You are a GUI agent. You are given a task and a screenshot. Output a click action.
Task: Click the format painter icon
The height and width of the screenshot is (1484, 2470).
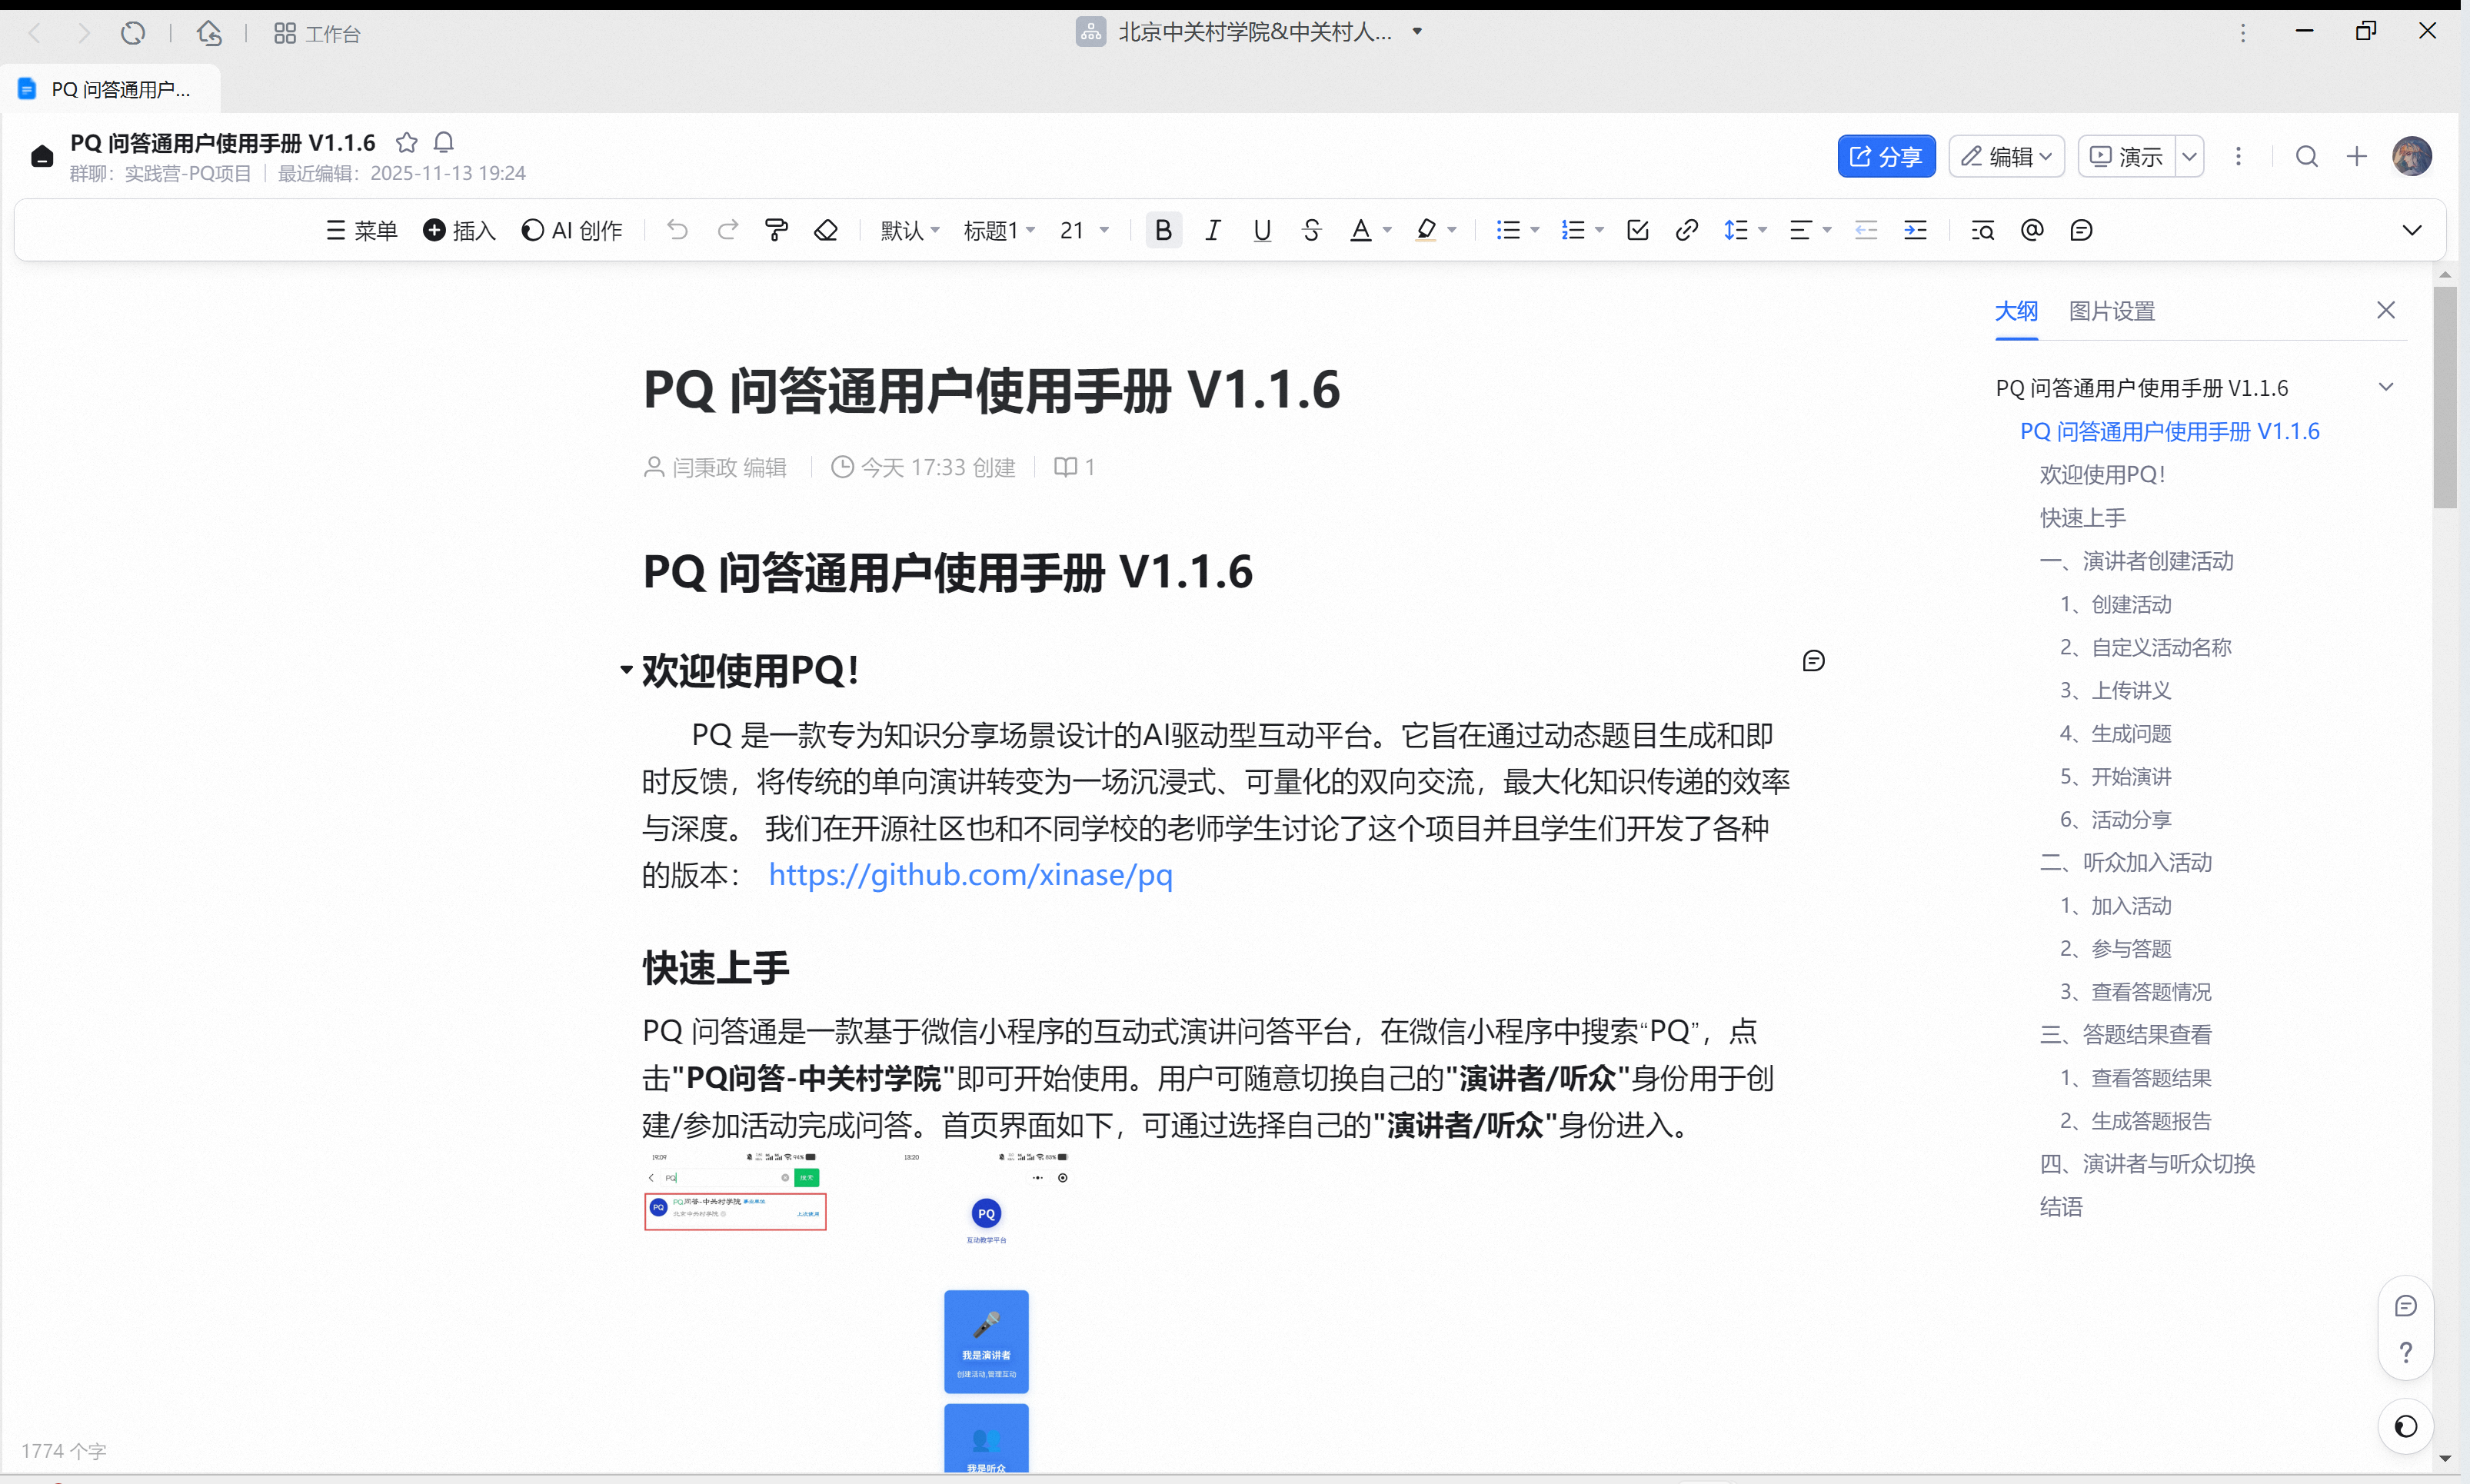click(x=776, y=231)
